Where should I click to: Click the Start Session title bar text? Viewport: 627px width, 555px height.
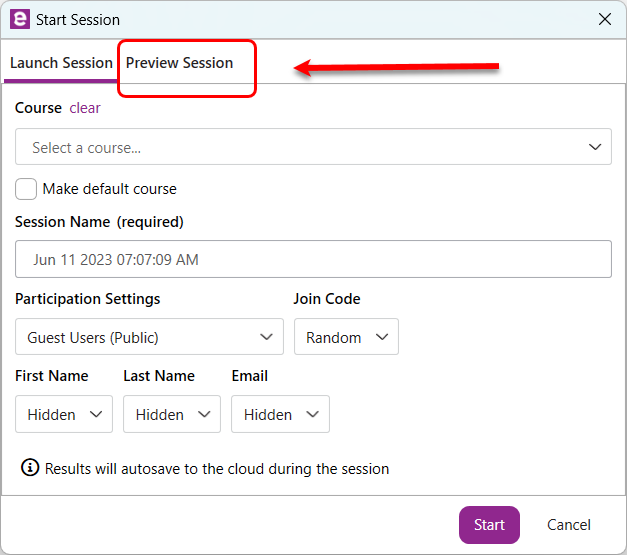tap(78, 19)
